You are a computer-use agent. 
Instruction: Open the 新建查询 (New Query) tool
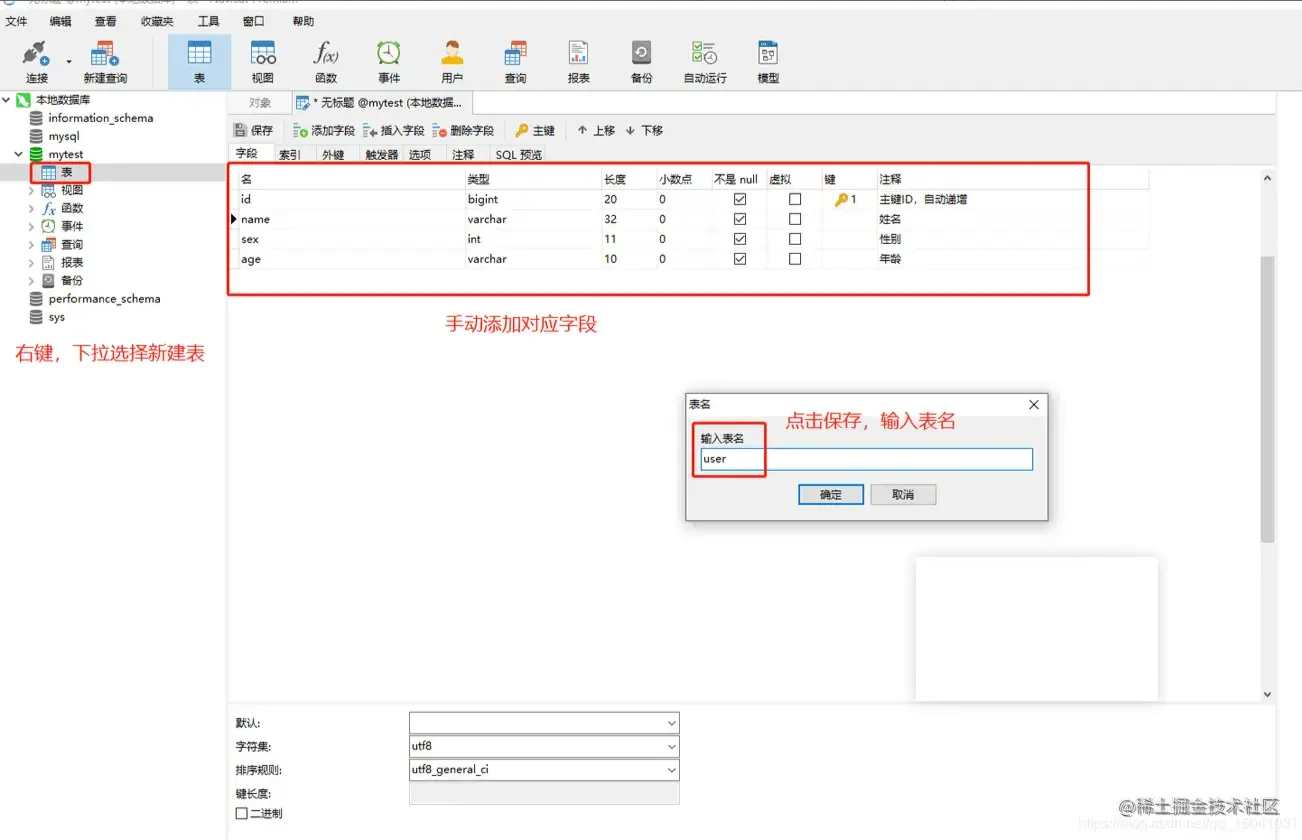105,60
